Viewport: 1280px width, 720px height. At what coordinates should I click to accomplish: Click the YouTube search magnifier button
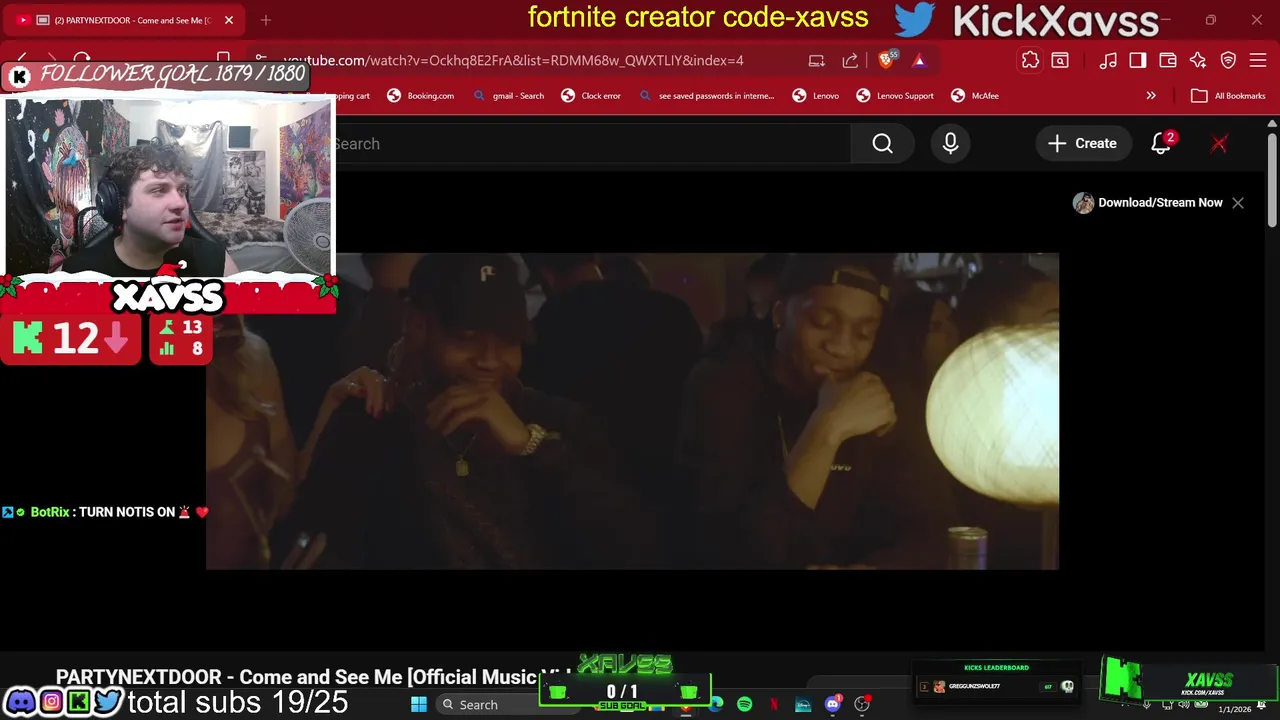tap(882, 144)
